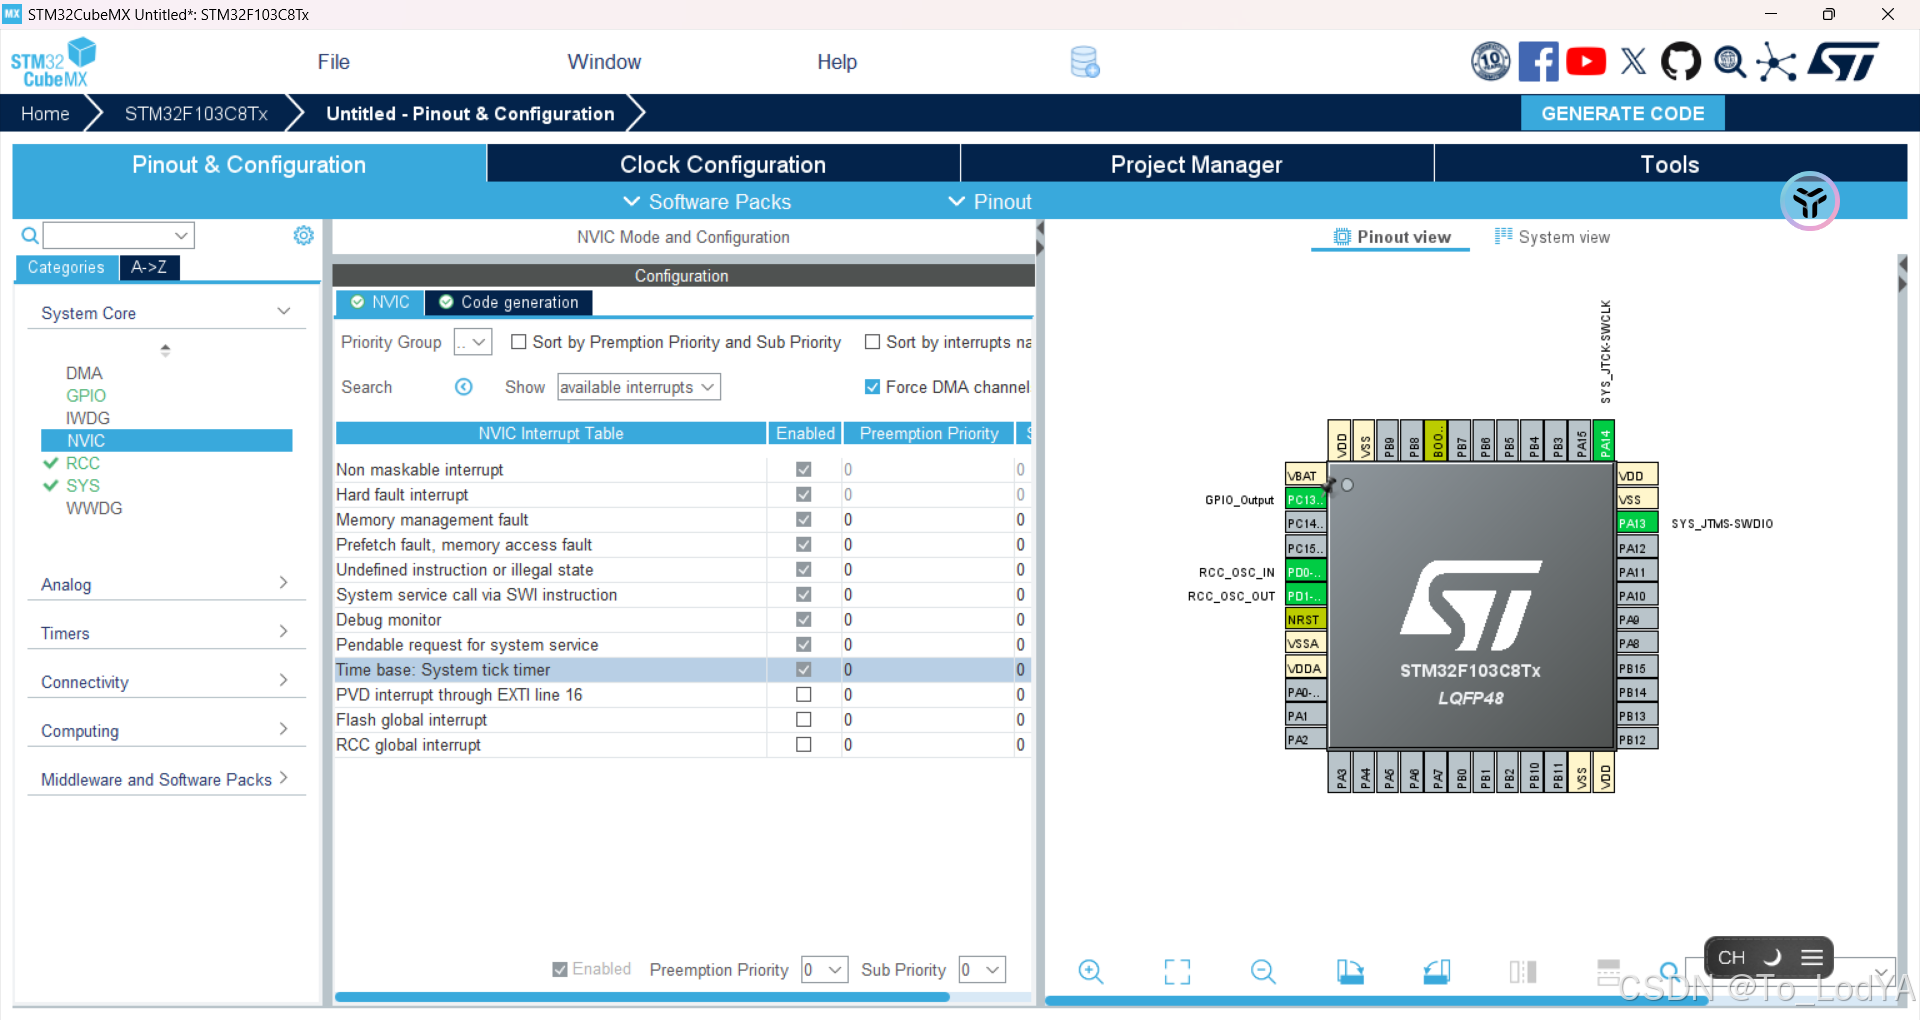The width and height of the screenshot is (1920, 1020).
Task: Open the category settings gear icon
Action: click(303, 235)
